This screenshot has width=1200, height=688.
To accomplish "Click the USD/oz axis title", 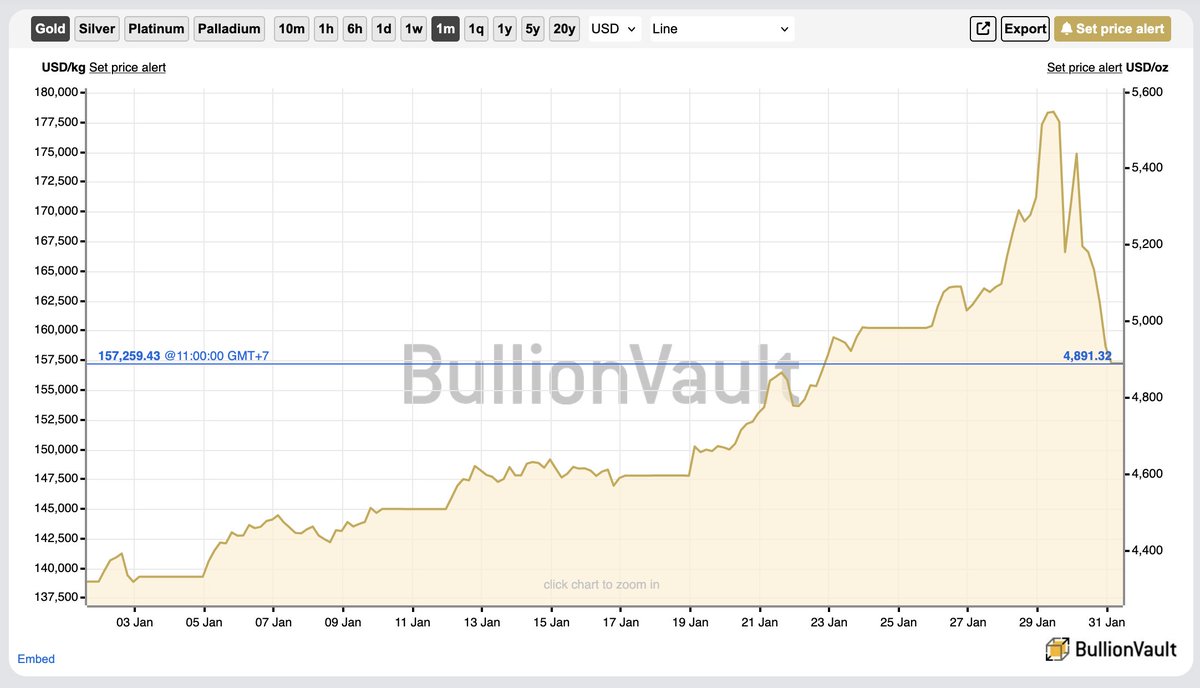I will pyautogui.click(x=1147, y=67).
